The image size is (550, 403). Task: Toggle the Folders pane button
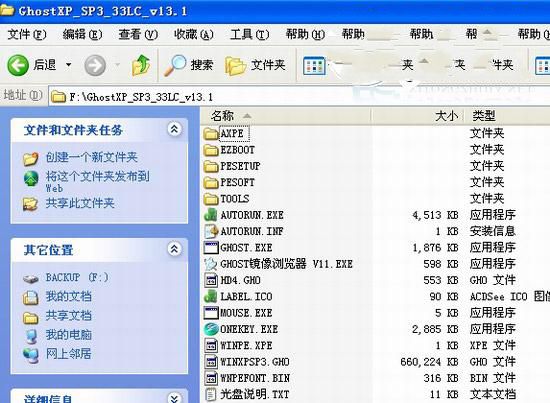[255, 65]
